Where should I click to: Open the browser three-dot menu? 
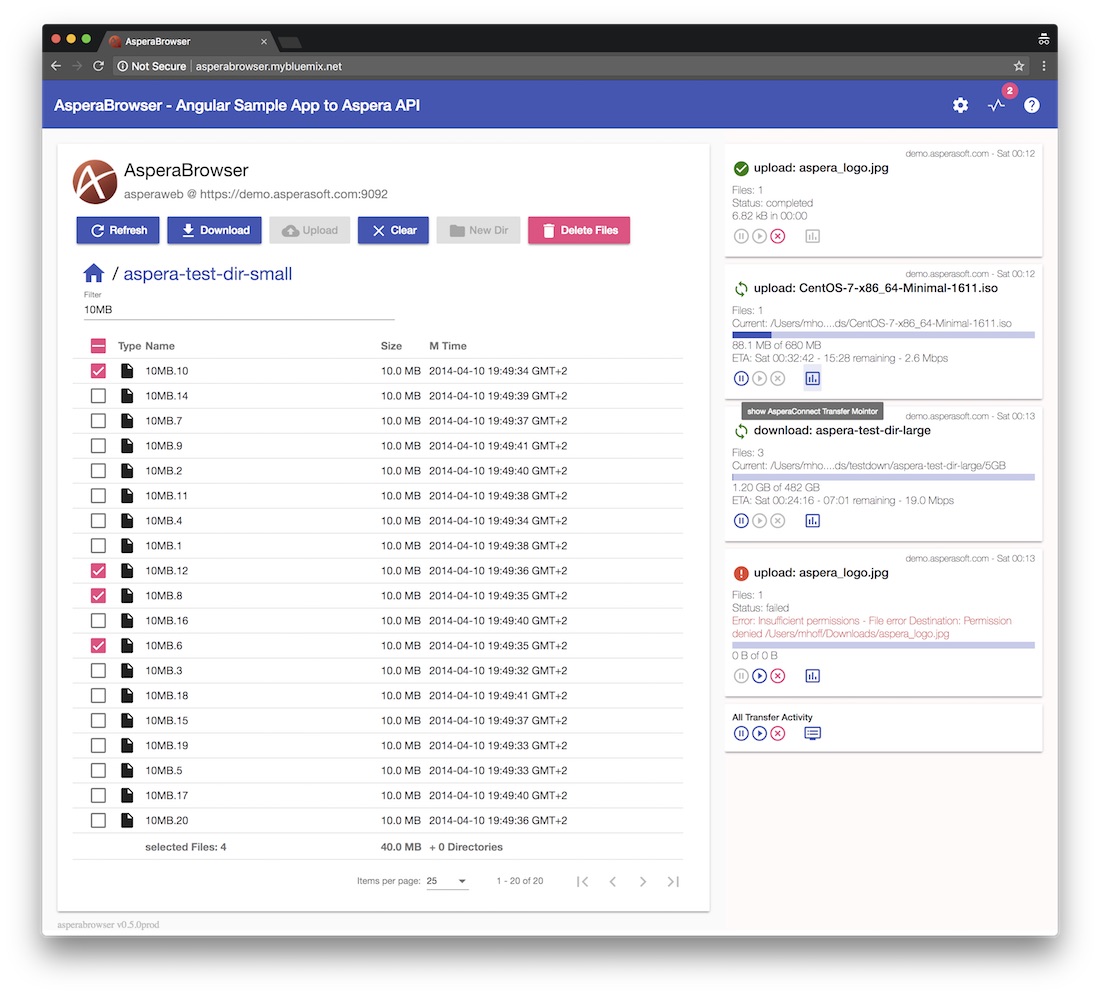click(1044, 66)
